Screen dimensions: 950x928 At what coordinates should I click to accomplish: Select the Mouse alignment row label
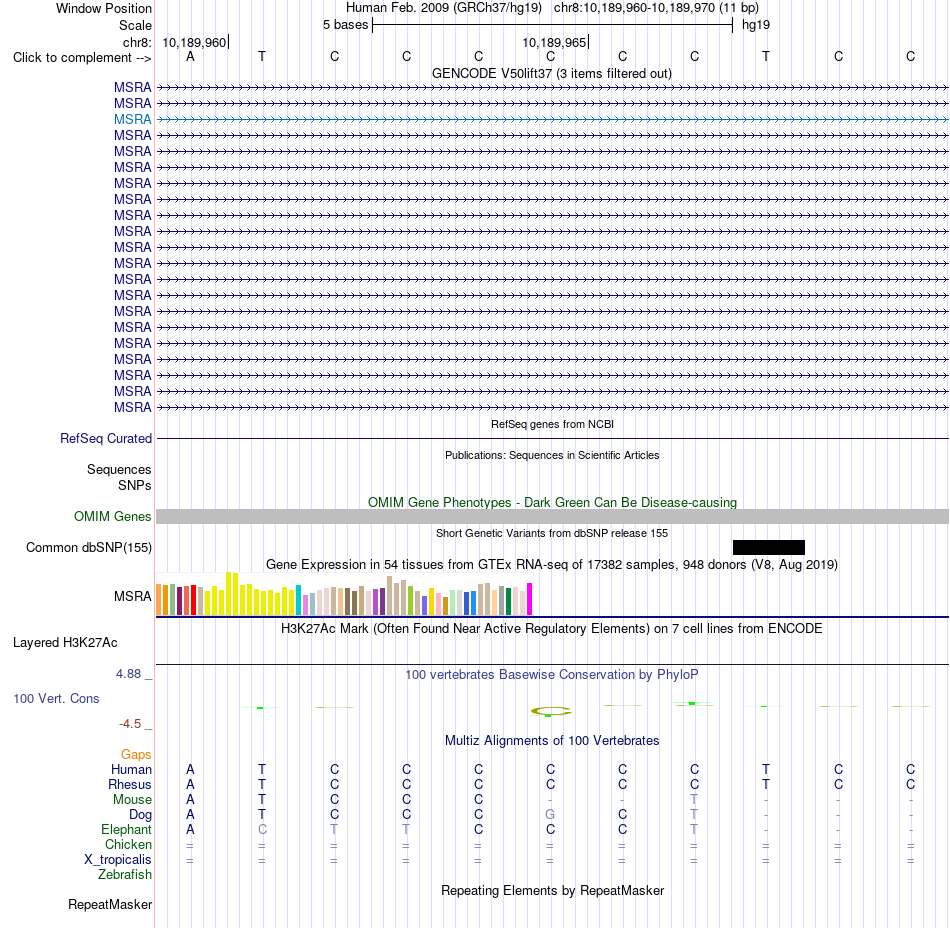point(132,800)
